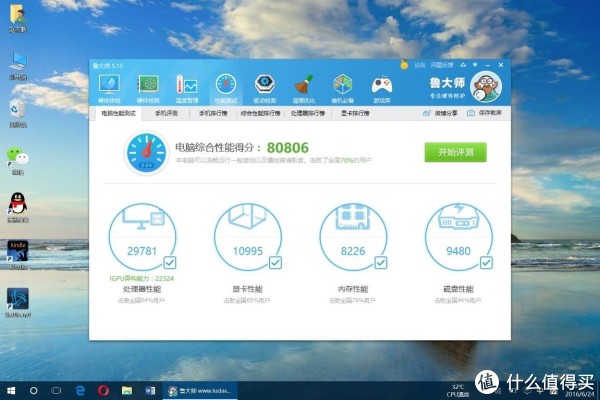Open the This PC desktop icon
Screen dimensions: 600x400
(18, 66)
